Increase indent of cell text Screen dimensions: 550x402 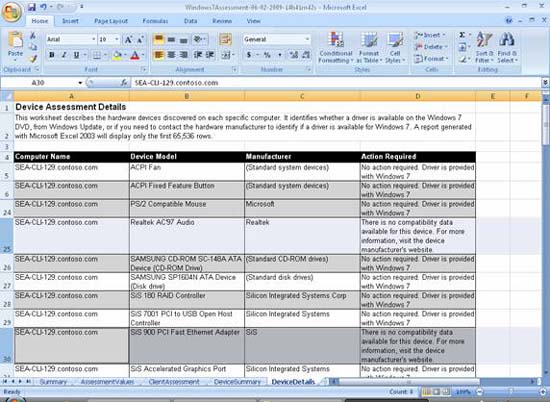pyautogui.click(x=210, y=55)
